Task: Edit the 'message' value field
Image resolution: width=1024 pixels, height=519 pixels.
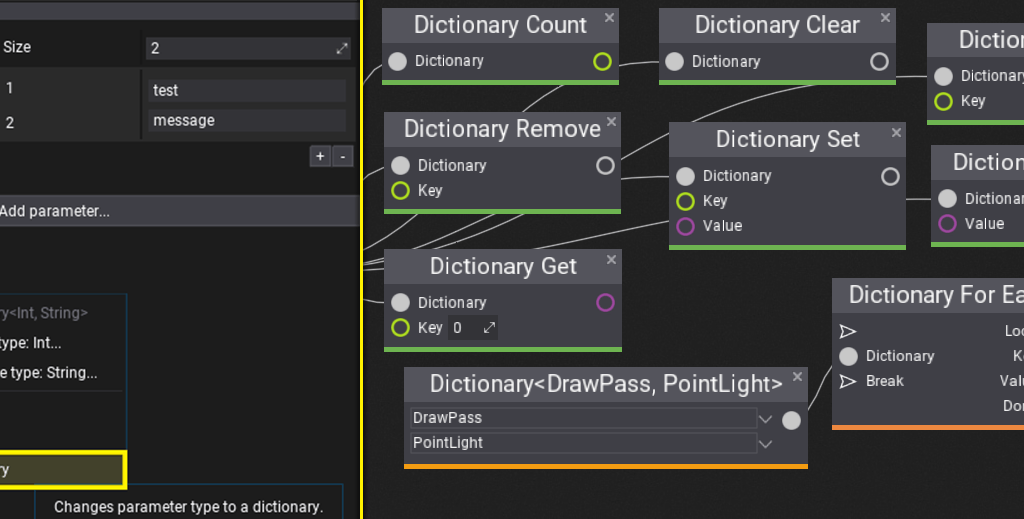Action: (x=248, y=120)
